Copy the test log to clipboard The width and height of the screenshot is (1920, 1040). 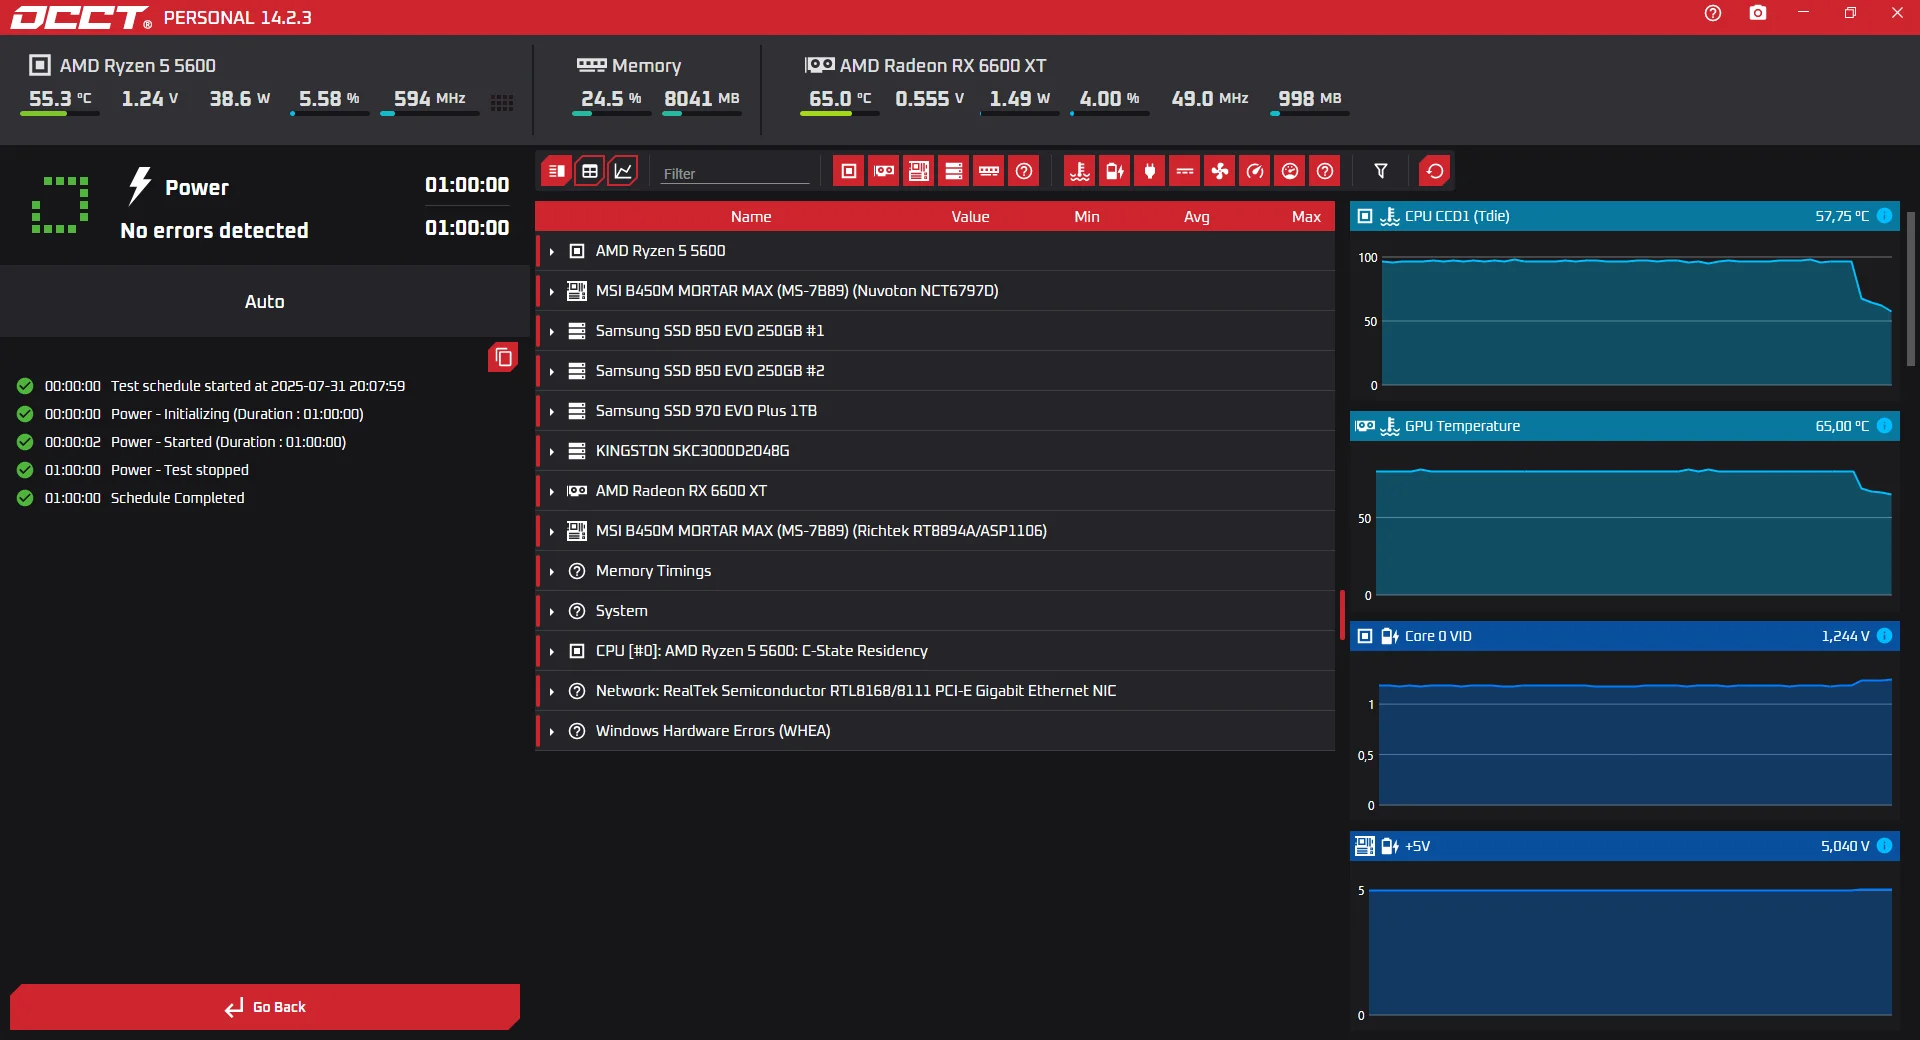pos(503,357)
